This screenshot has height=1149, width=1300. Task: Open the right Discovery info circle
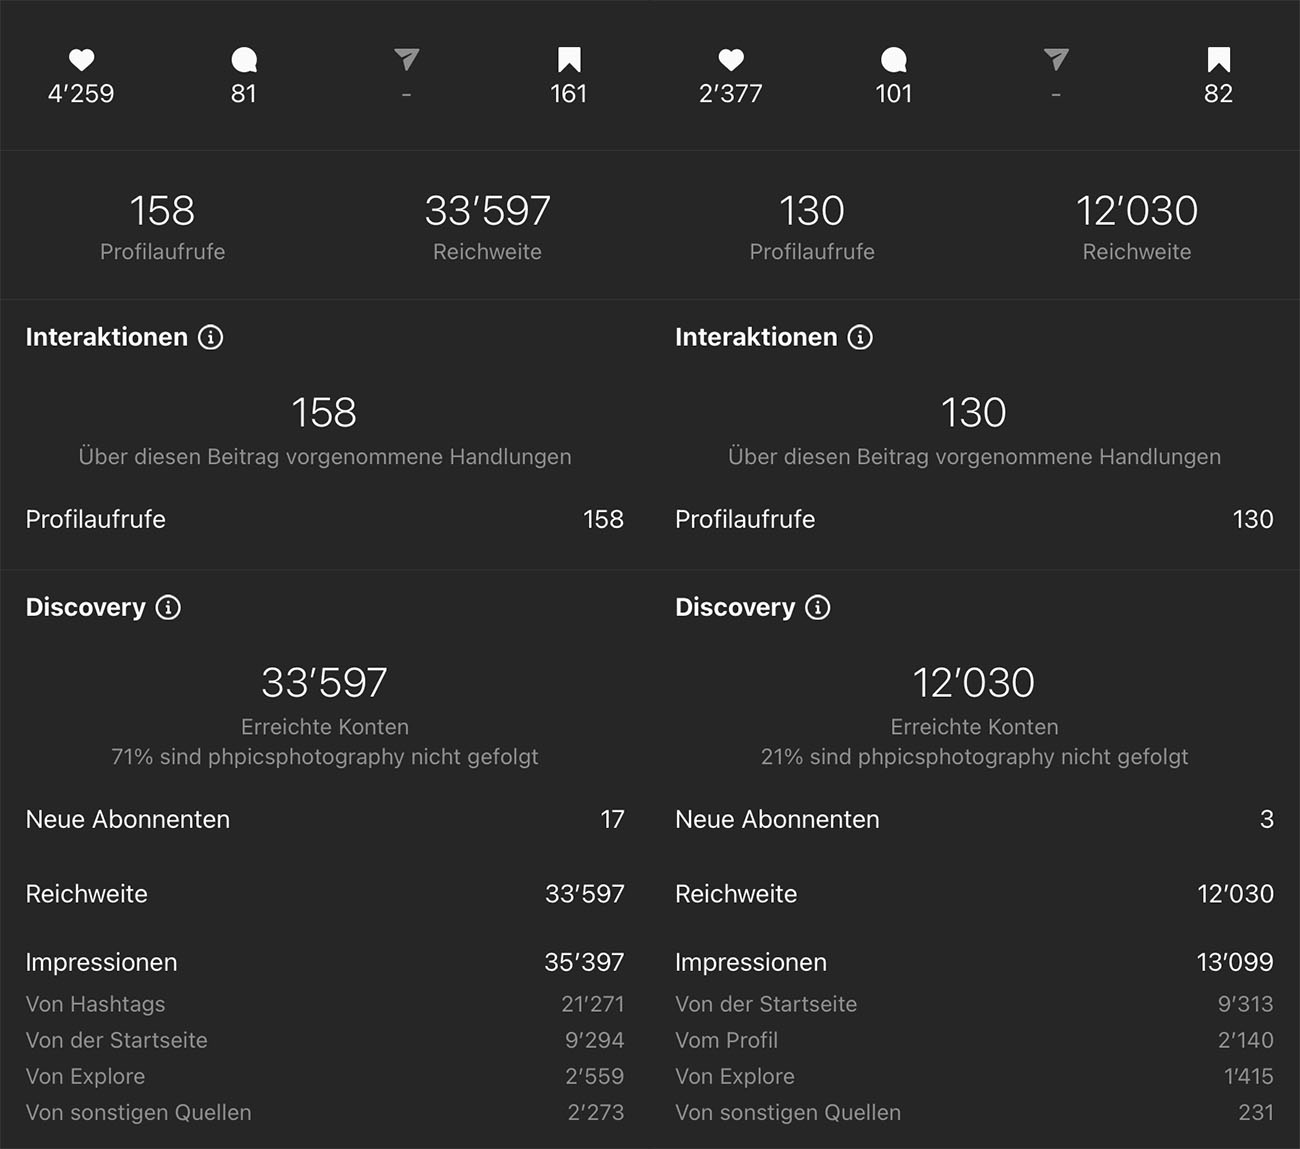[818, 607]
